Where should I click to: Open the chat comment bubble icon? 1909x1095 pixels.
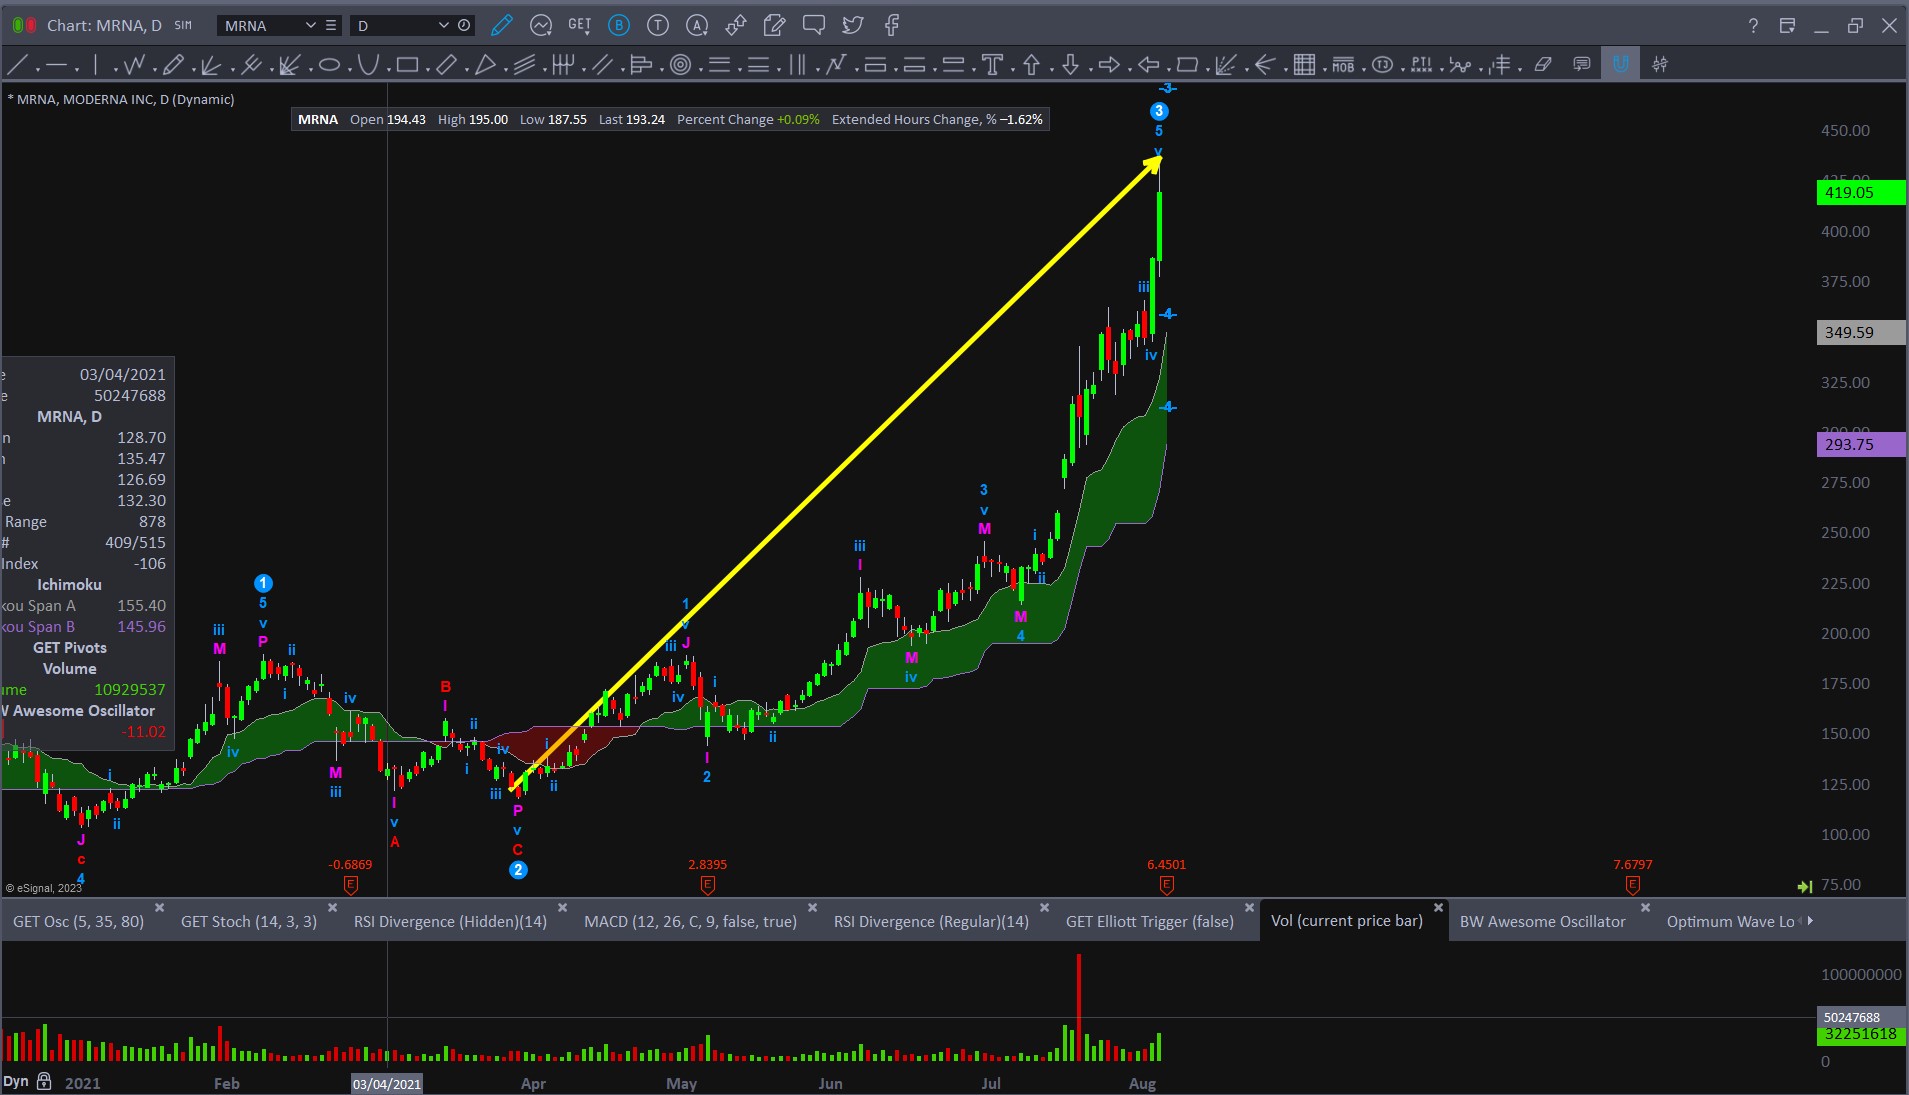coord(814,25)
